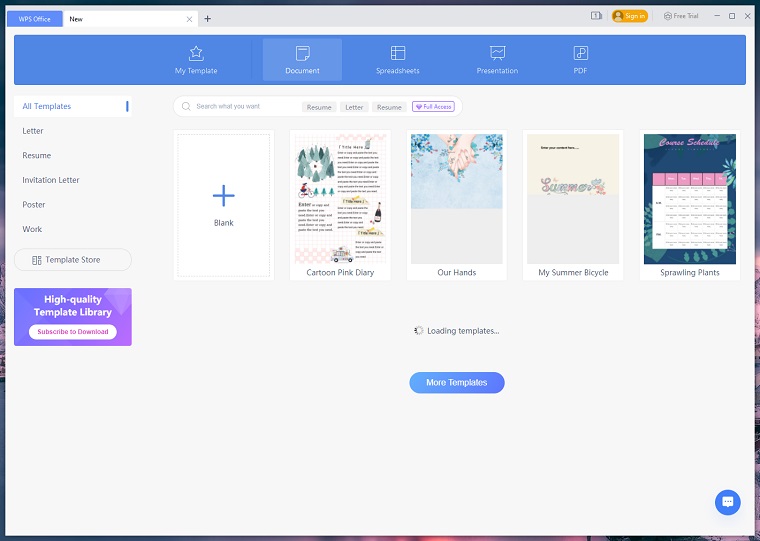The image size is (760, 541).
Task: Click the Loading templates text
Action: point(463,331)
